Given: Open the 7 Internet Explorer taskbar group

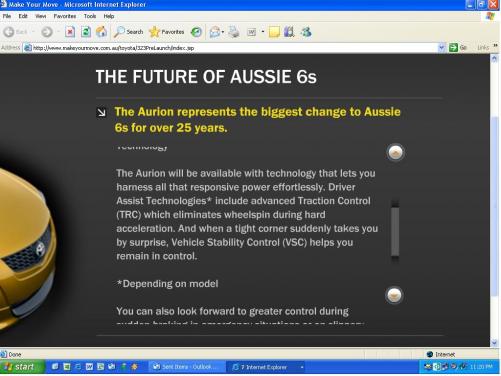Looking at the screenshot, I should [x=266, y=367].
